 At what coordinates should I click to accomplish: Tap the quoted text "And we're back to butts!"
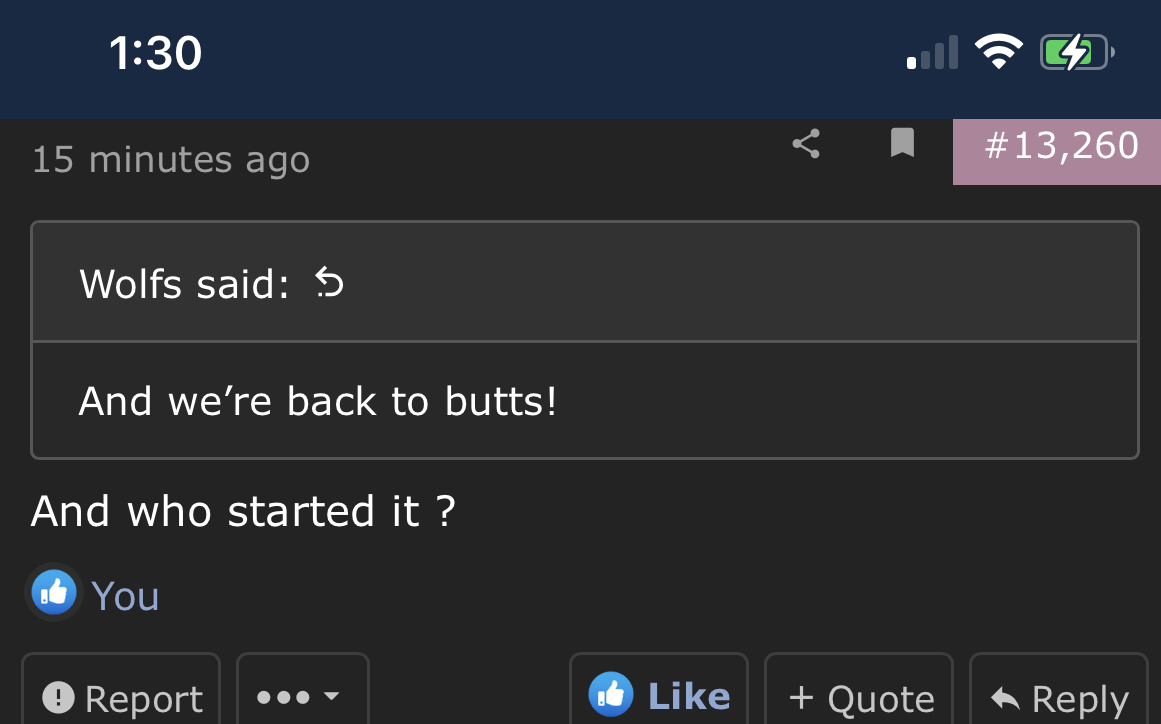point(318,401)
